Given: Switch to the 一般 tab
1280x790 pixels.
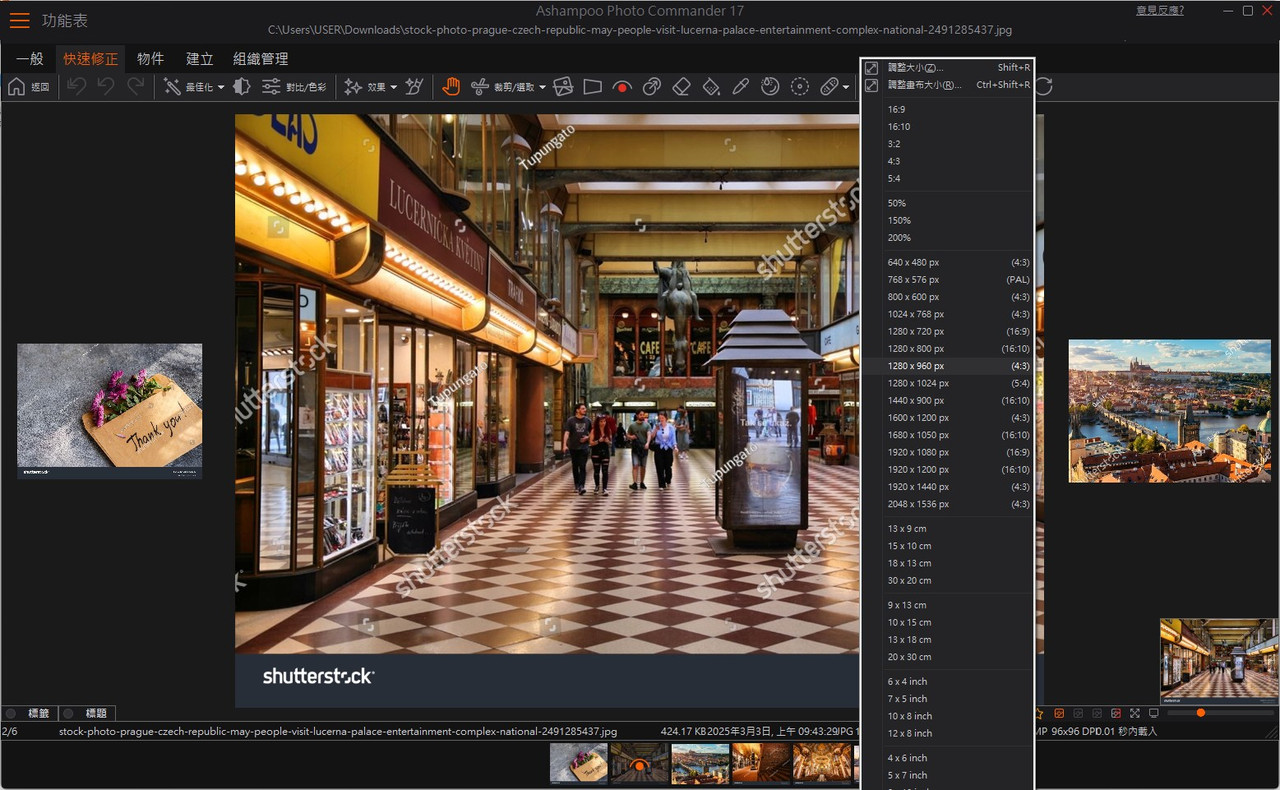Looking at the screenshot, I should tap(30, 59).
